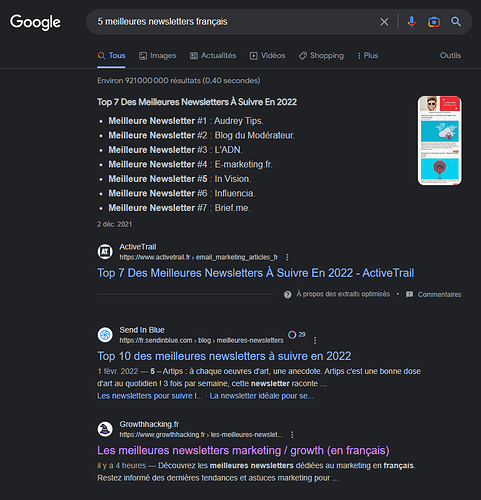Click the Google logo

click(x=35, y=22)
